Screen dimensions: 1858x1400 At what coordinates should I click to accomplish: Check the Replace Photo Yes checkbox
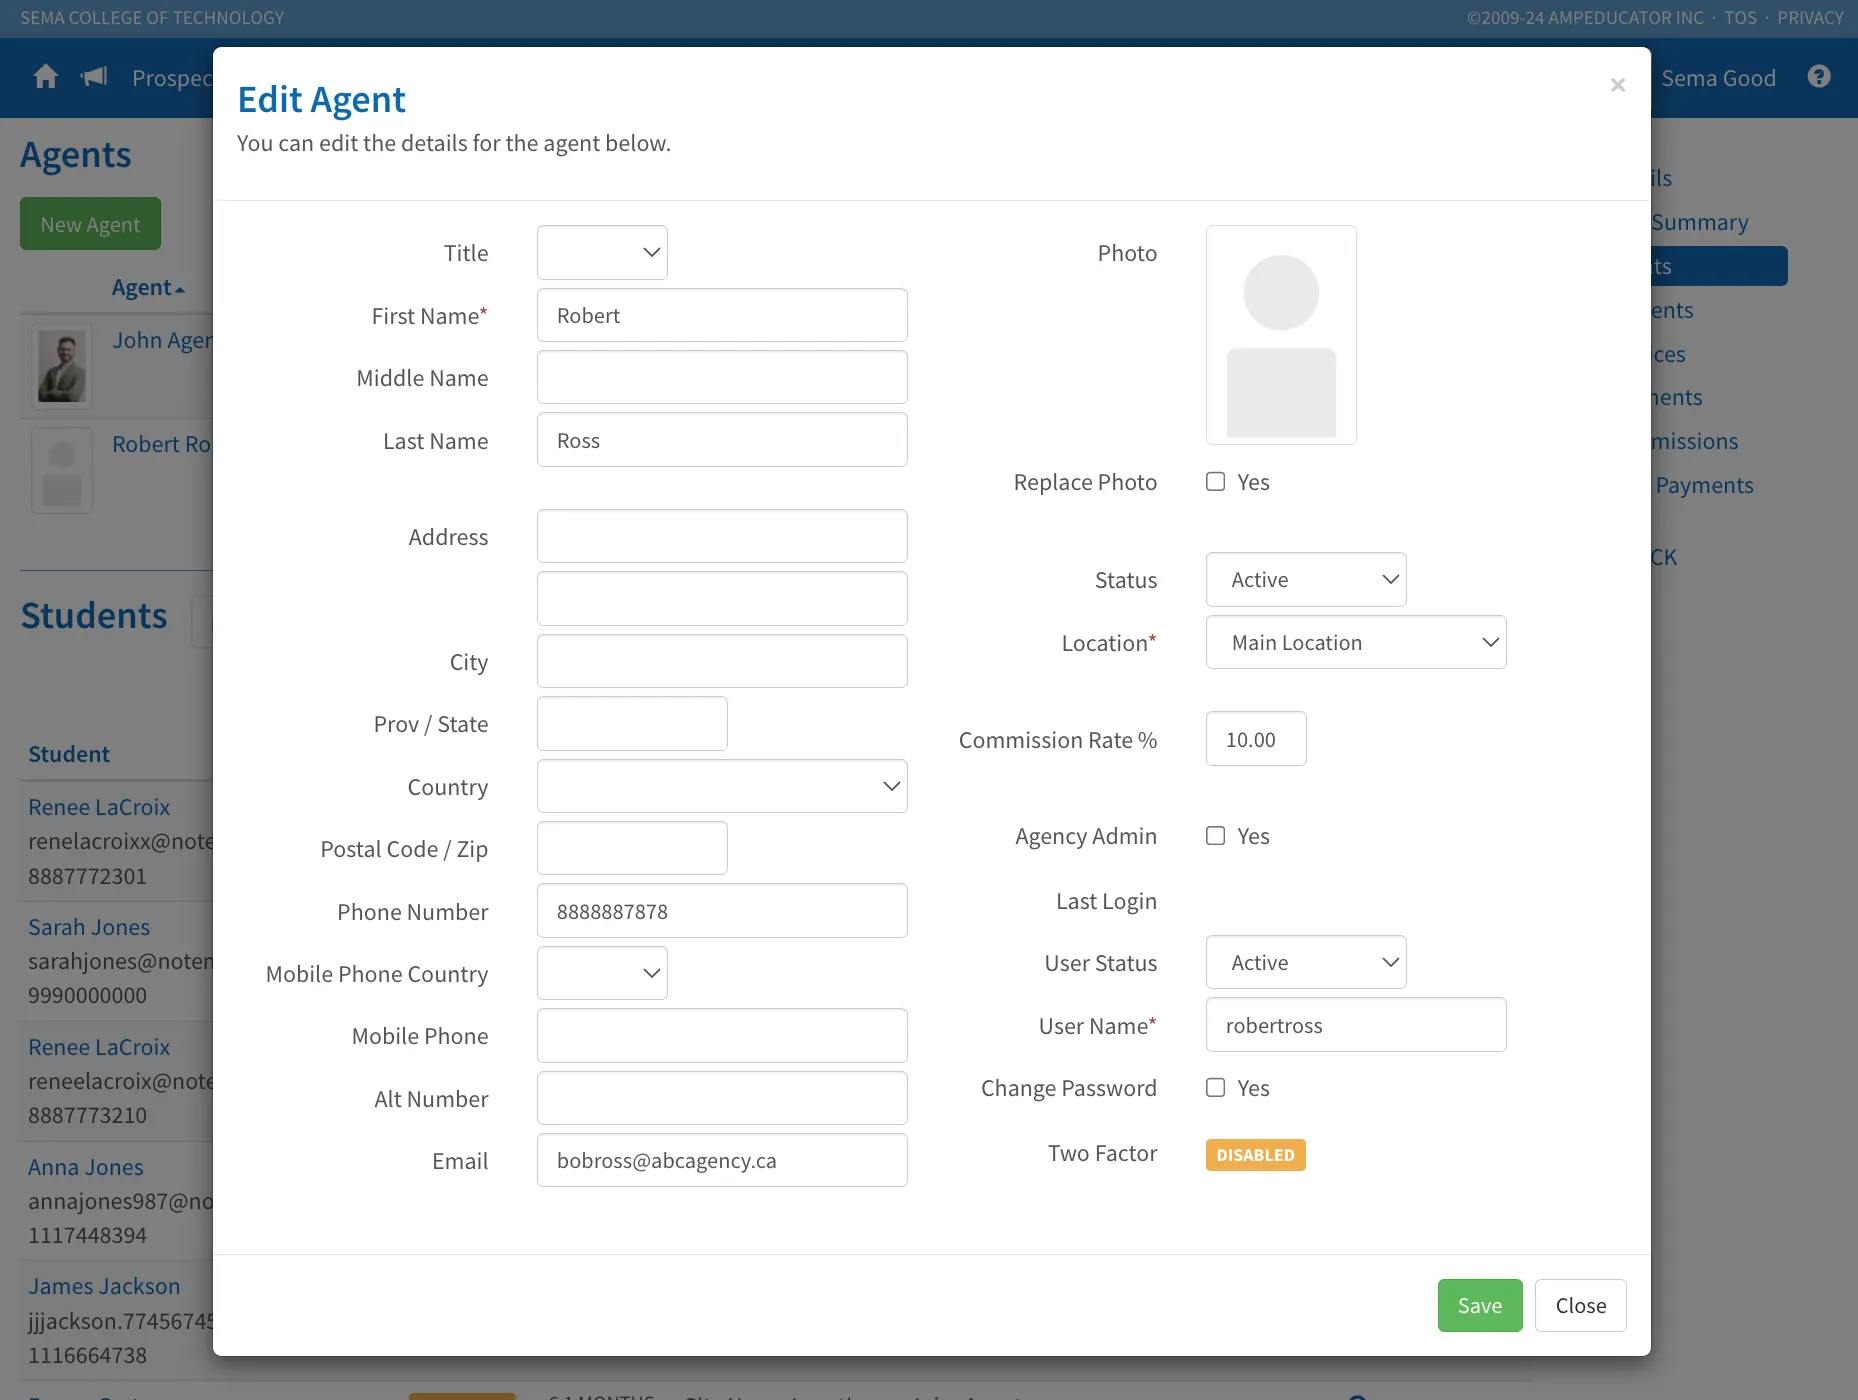point(1216,482)
